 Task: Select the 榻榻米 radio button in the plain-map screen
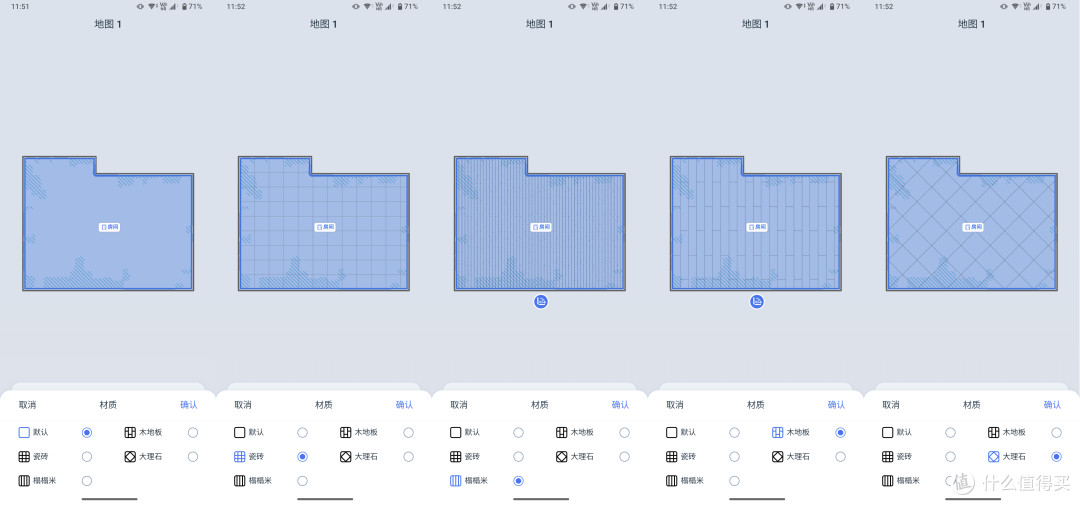tap(87, 481)
